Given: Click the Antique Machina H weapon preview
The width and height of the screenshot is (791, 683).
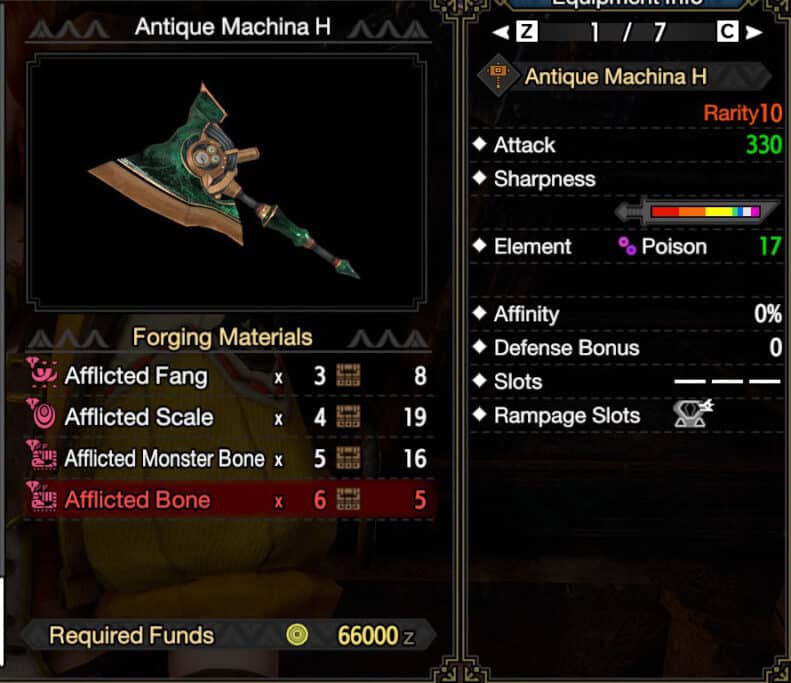Looking at the screenshot, I should point(227,182).
